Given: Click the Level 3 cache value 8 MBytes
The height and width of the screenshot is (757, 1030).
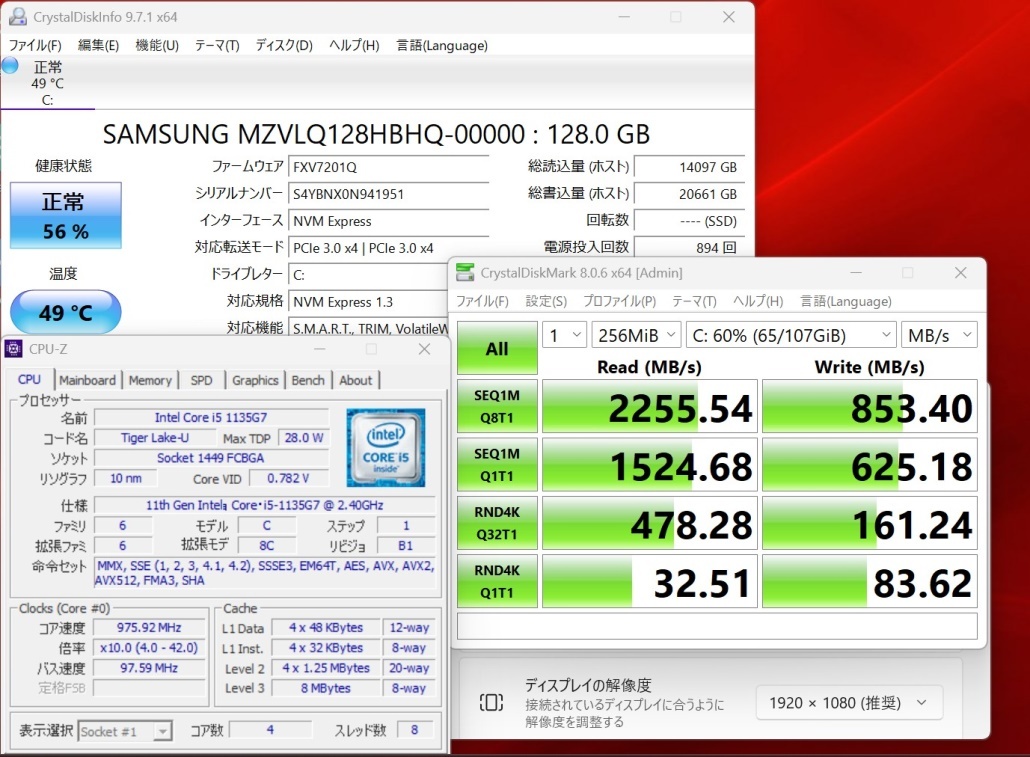Looking at the screenshot, I should (326, 688).
